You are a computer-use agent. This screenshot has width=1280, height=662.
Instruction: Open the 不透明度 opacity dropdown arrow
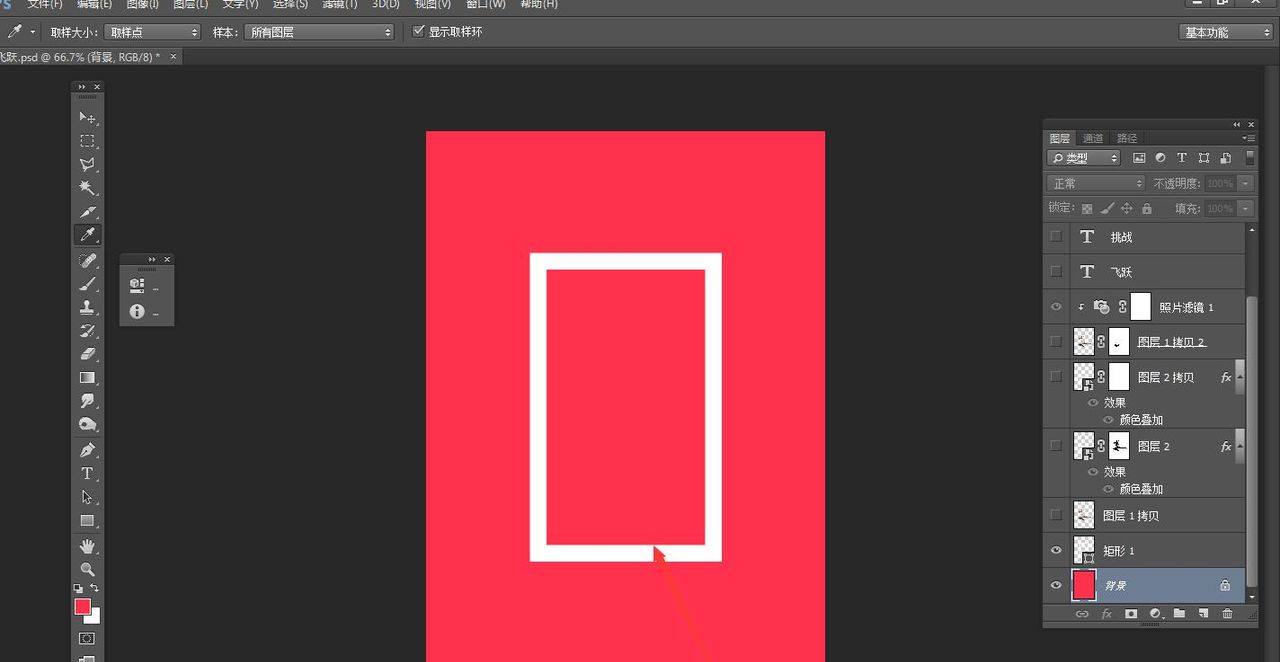click(1245, 183)
